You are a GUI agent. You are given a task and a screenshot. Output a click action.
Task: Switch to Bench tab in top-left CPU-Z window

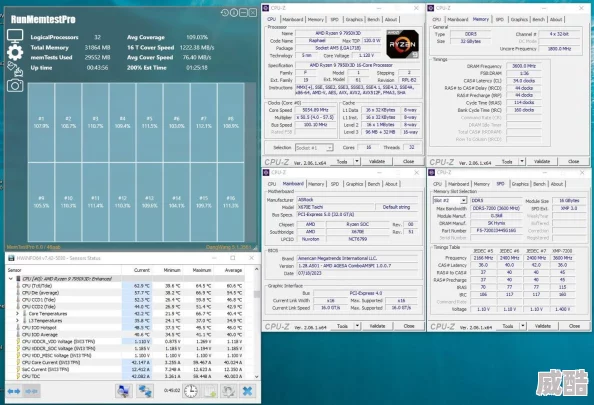pos(374,19)
